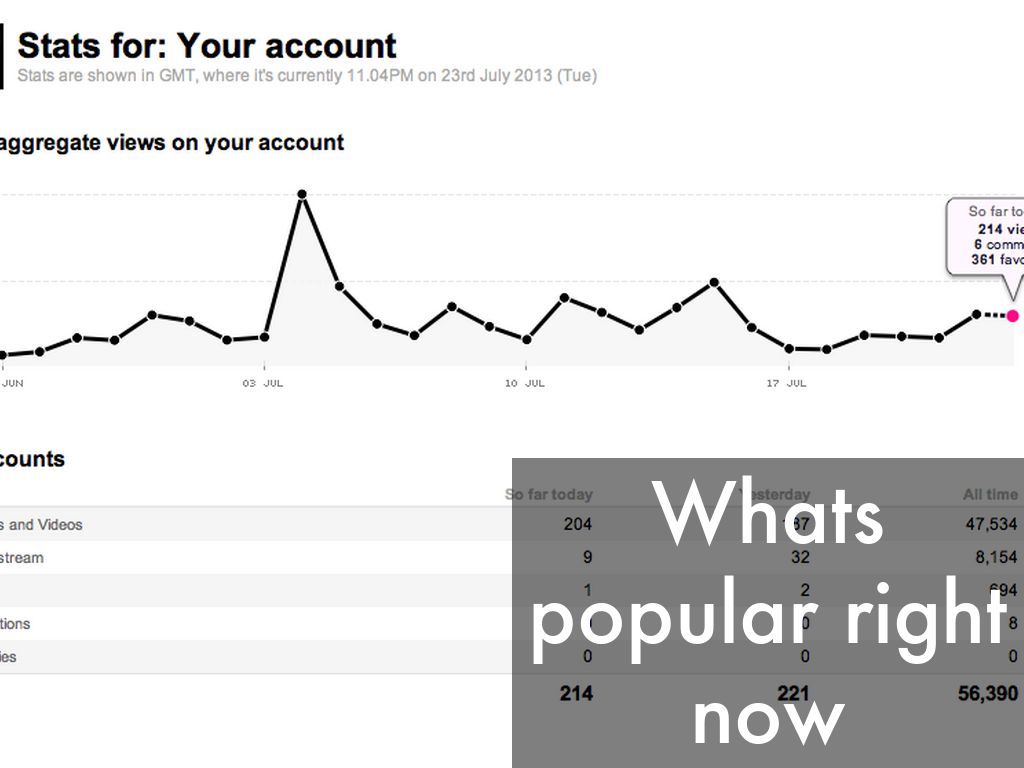Click the 56,390 all-time total
1024x768 pixels.
987,693
